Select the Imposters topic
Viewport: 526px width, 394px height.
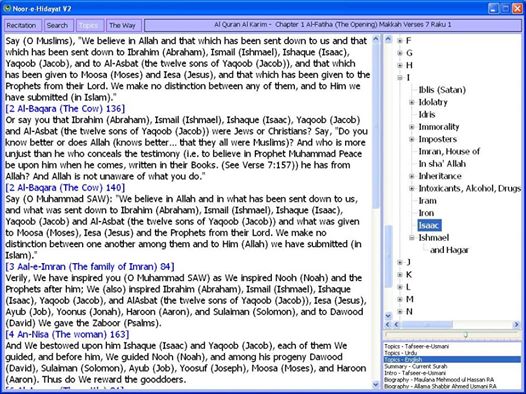click(438, 139)
